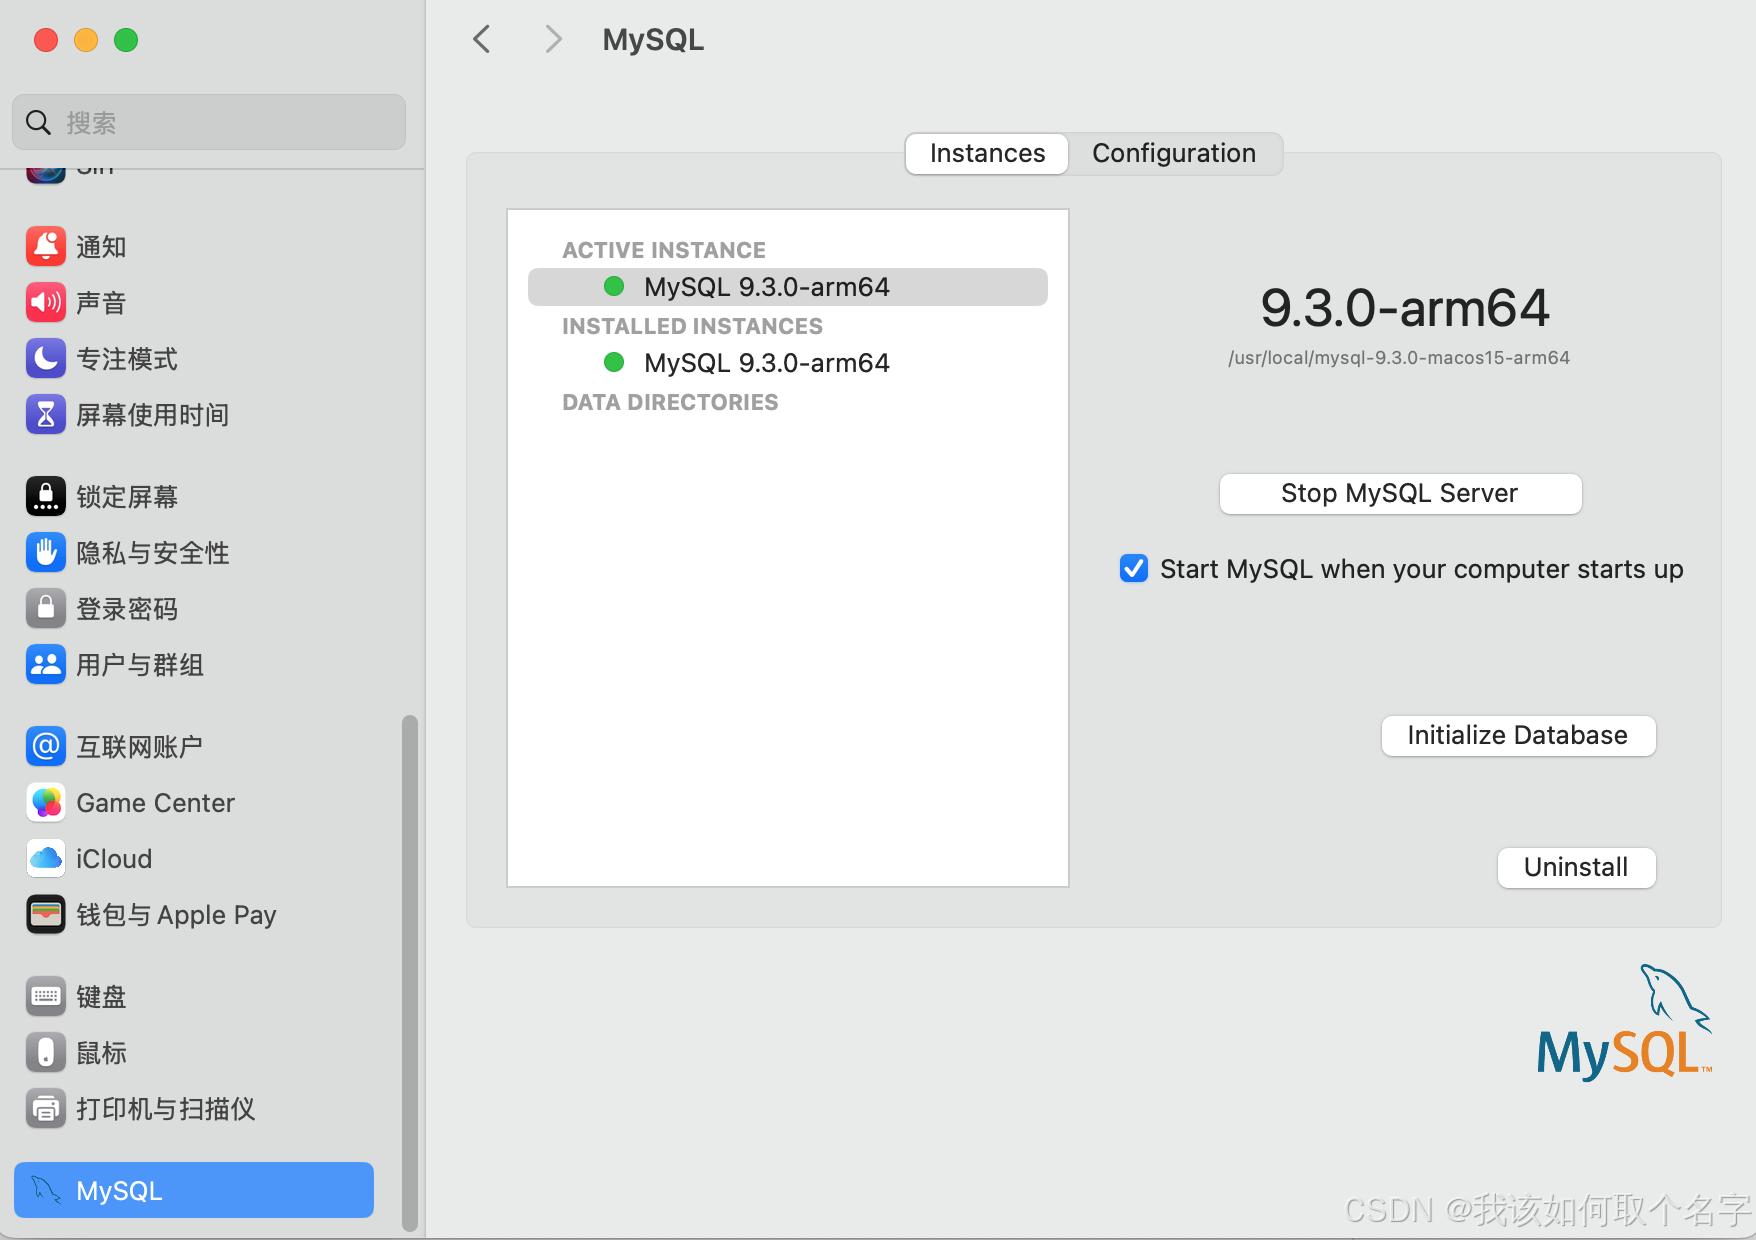Click the MySQL pane title at the top
1756x1240 pixels.
[x=653, y=40]
